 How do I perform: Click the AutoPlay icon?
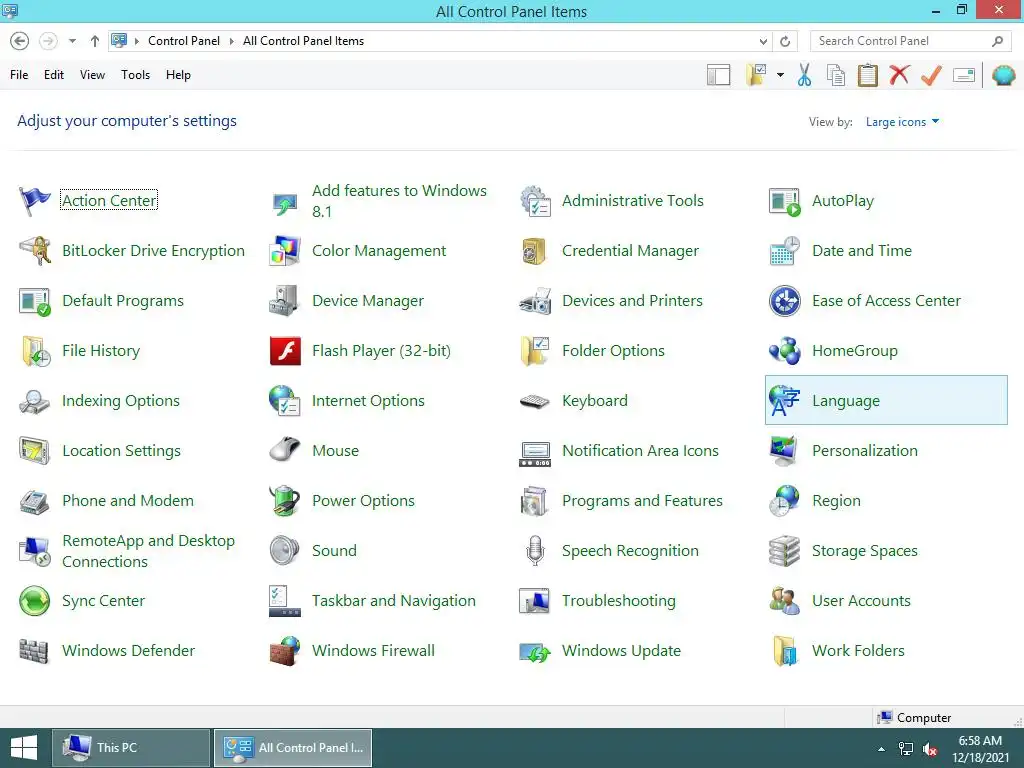tap(784, 201)
